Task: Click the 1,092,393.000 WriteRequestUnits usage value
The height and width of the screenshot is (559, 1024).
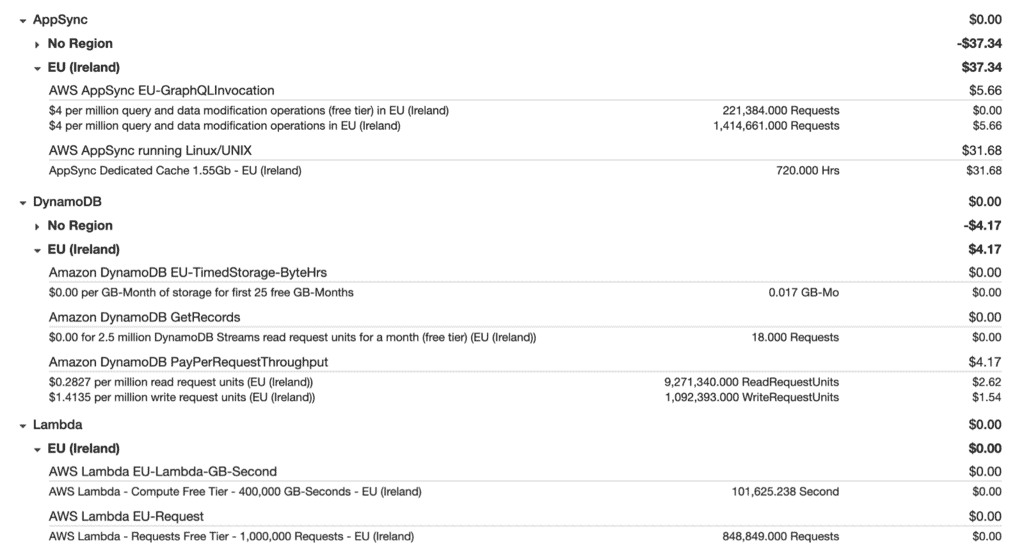Action: (751, 397)
